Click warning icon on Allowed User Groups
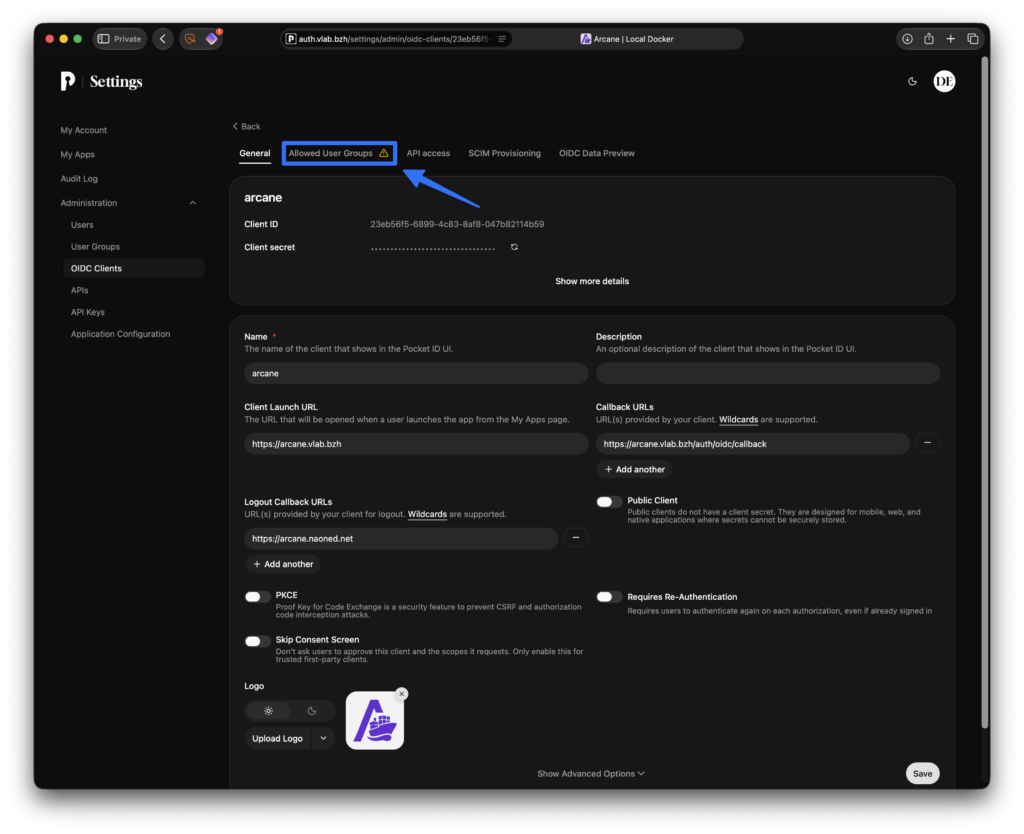This screenshot has width=1024, height=834. (384, 153)
